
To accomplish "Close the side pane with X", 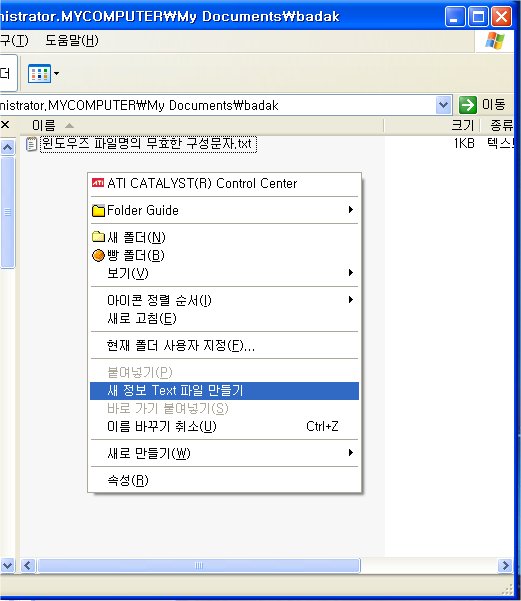I will point(5,125).
